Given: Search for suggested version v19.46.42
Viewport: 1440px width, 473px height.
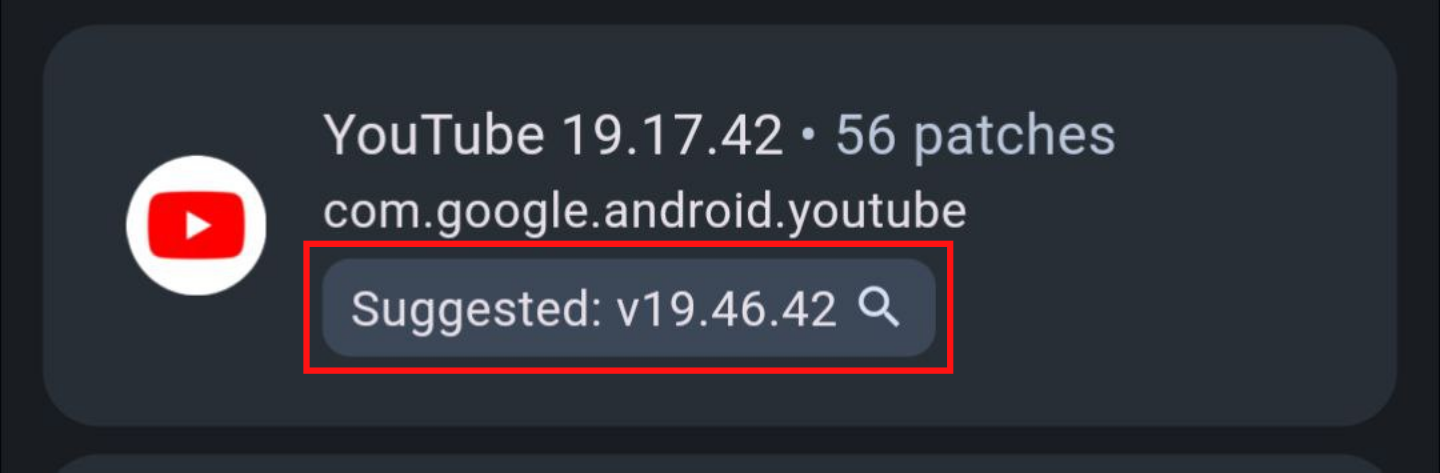Looking at the screenshot, I should click(629, 309).
